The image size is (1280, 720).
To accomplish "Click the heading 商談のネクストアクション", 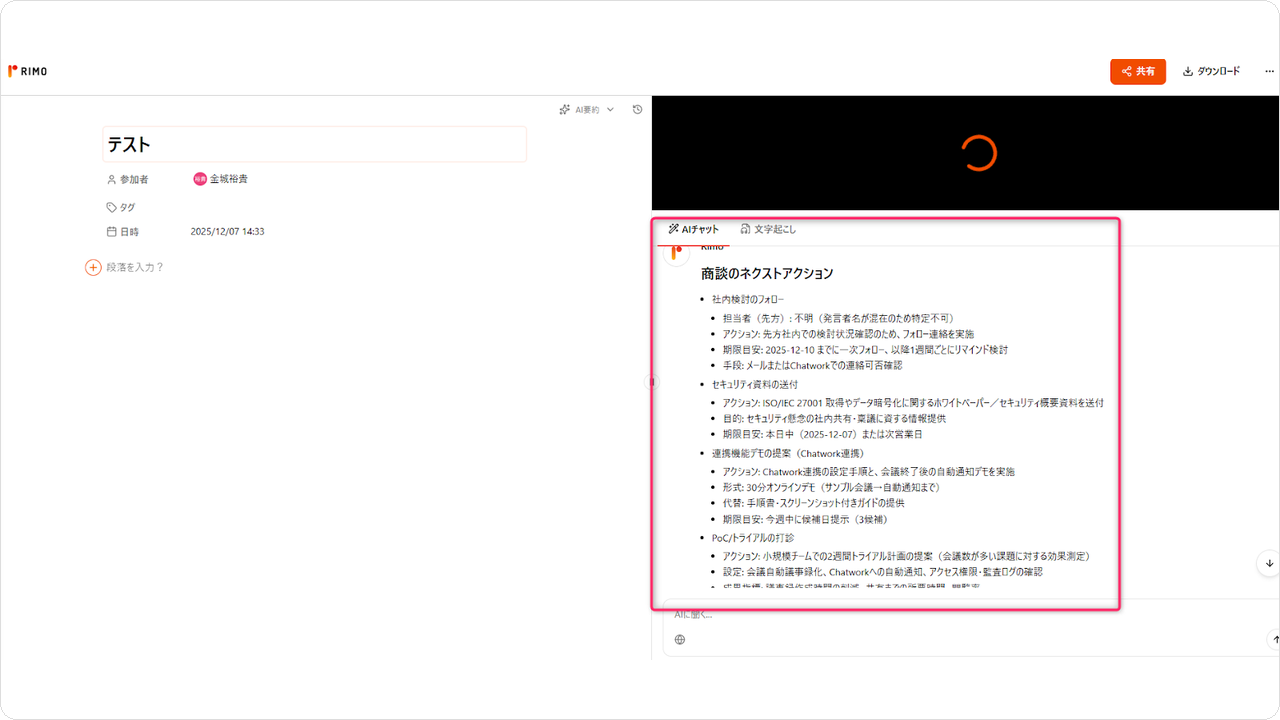I will click(x=767, y=273).
